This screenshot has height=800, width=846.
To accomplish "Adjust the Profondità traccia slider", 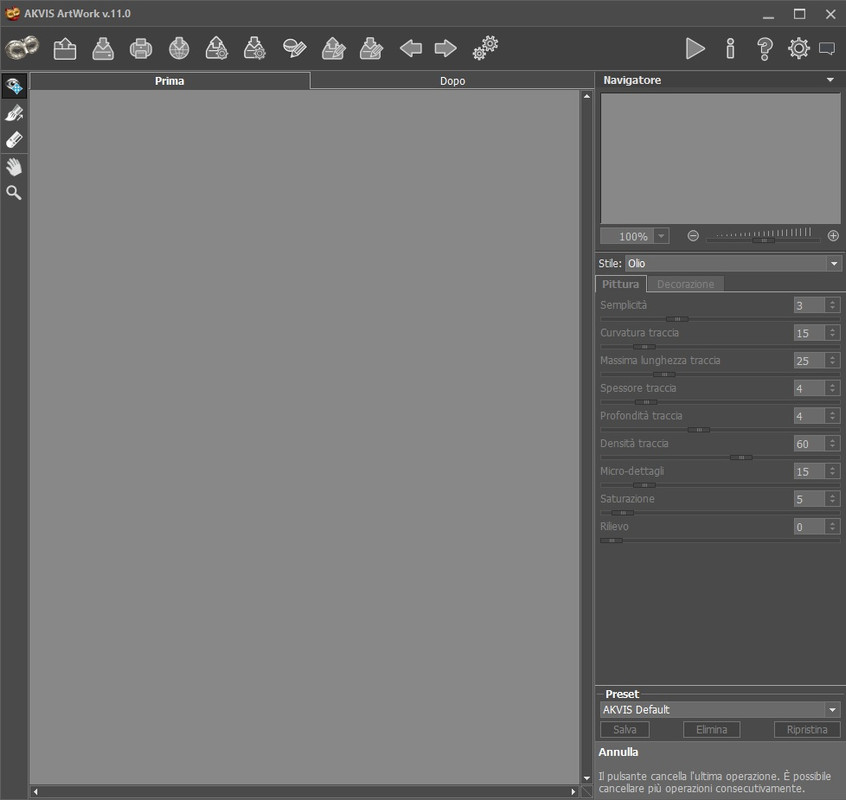I will click(x=699, y=430).
